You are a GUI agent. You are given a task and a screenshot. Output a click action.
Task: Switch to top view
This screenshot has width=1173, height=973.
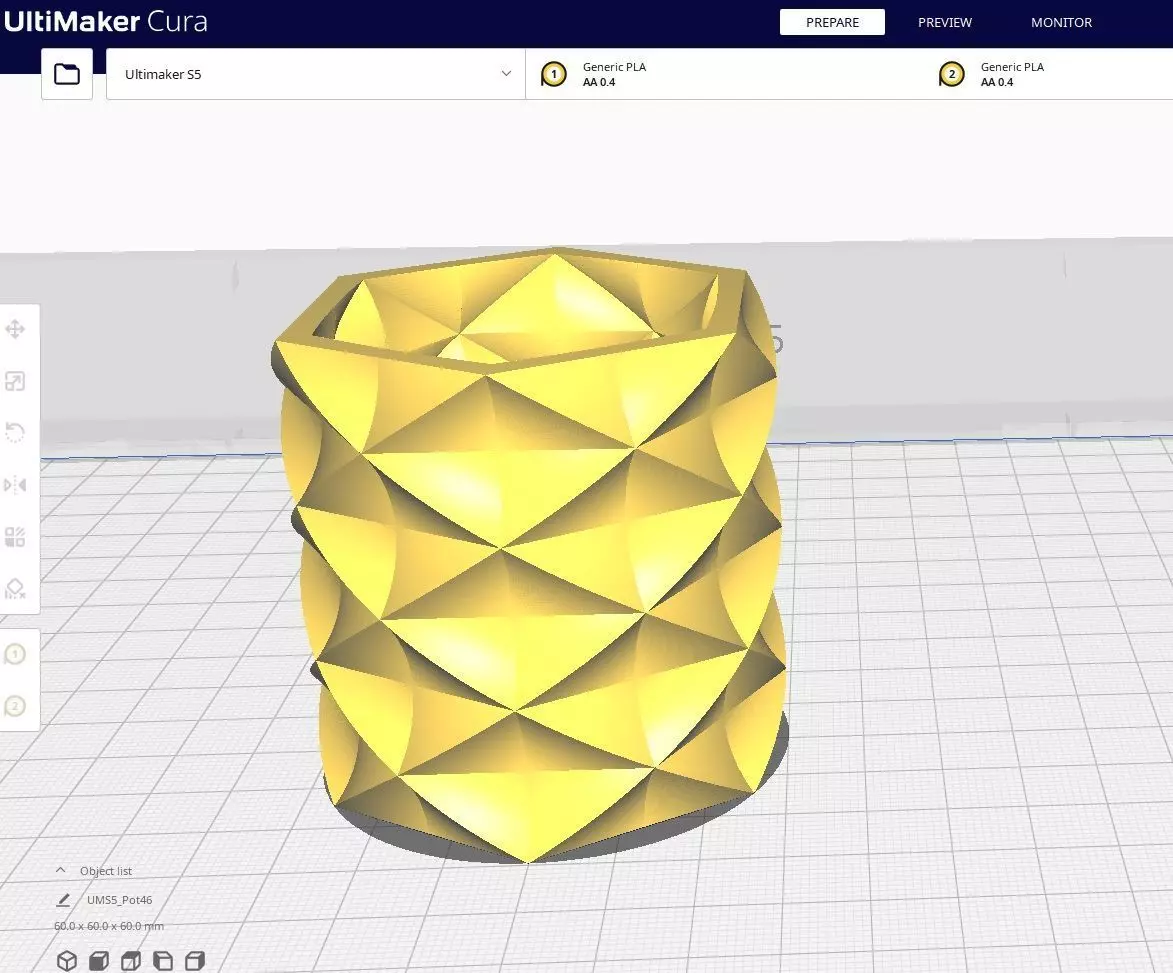(131, 960)
